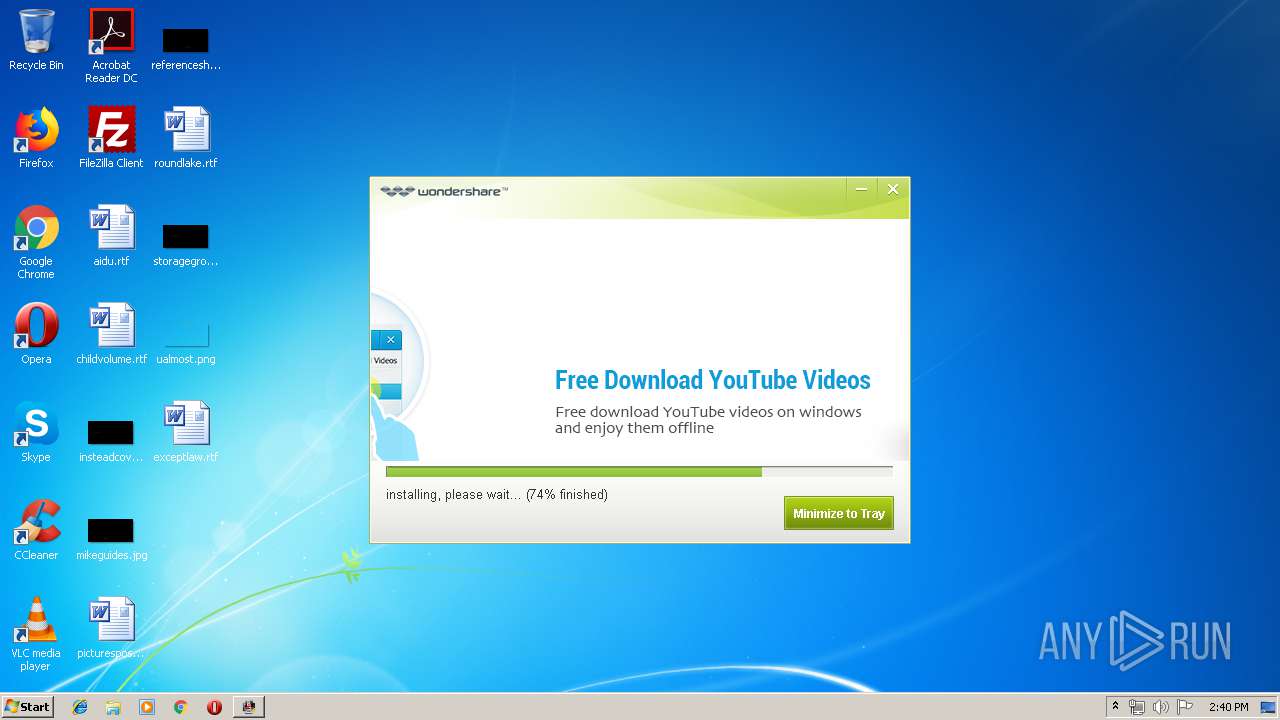
Task: Show hidden tray icons arrow
Action: click(x=1115, y=706)
